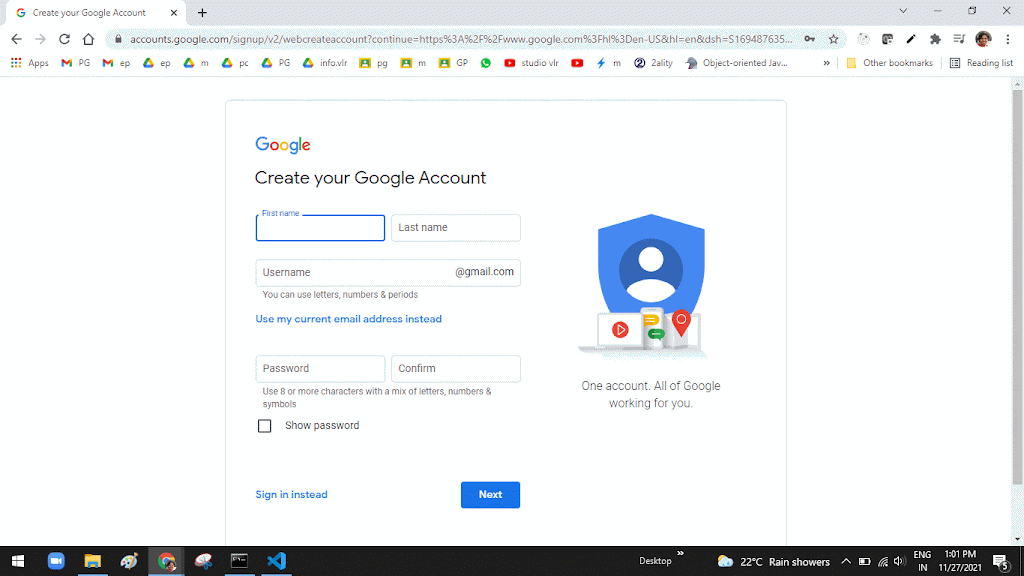Expand the hidden bookmarks overflow chevron
The width and height of the screenshot is (1024, 576).
[827, 63]
